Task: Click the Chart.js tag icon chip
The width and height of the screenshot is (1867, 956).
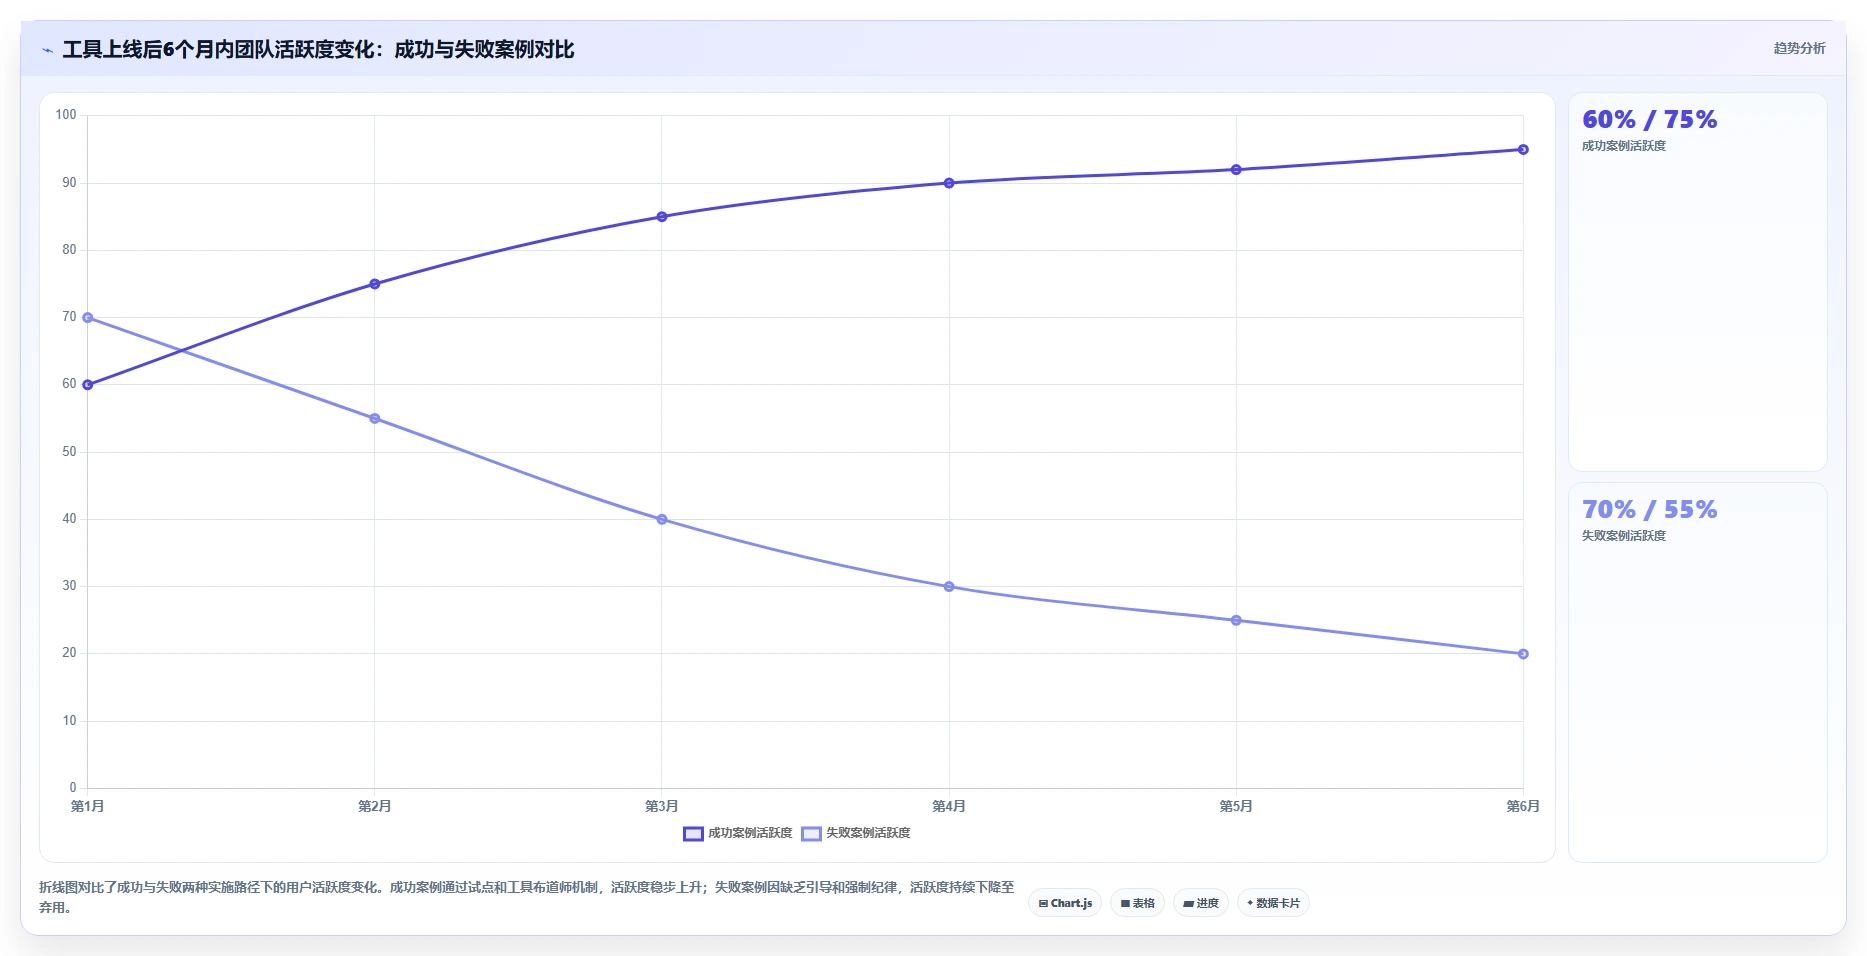Action: click(1065, 903)
